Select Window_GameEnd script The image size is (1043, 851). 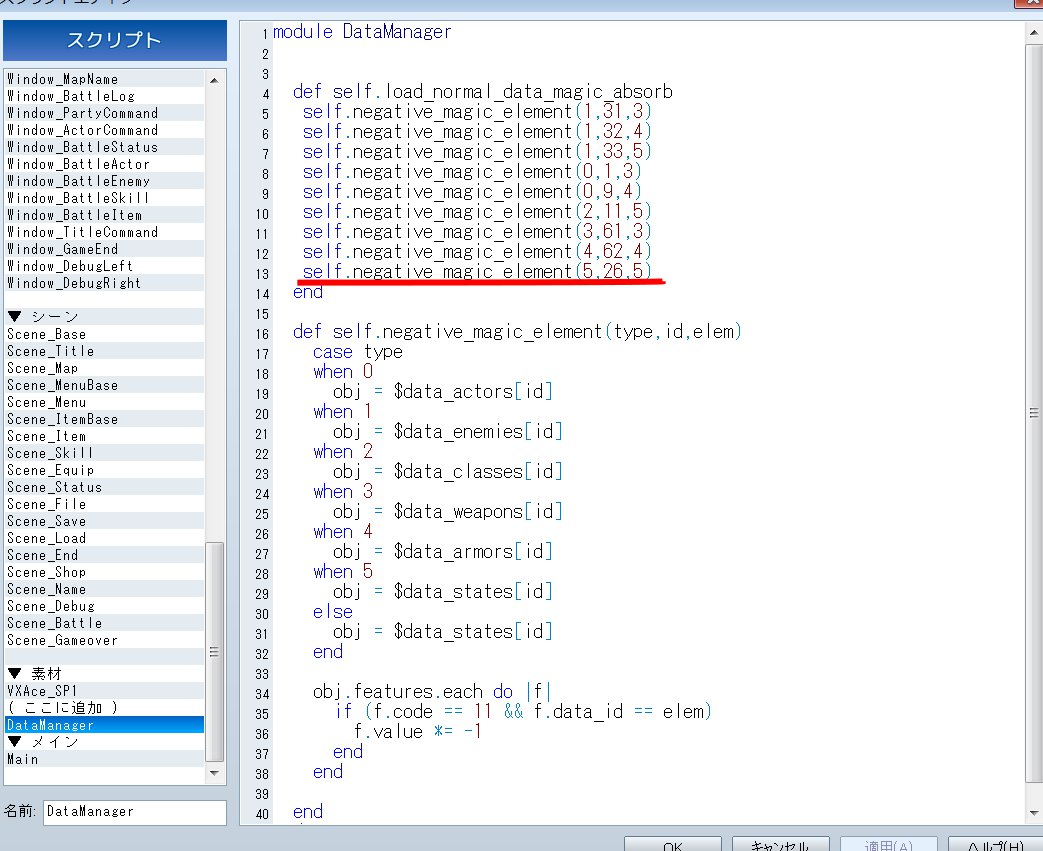[104, 249]
